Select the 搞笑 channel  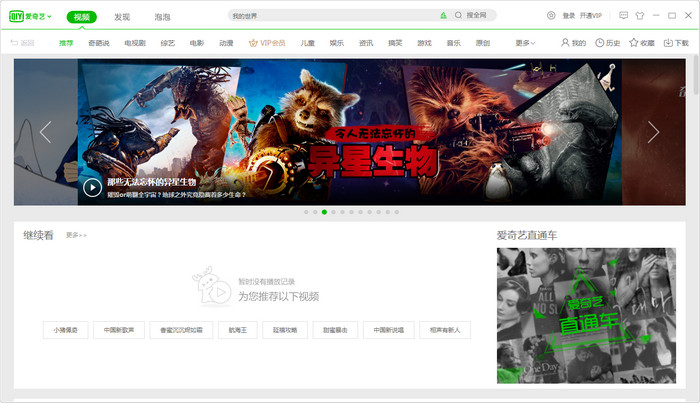pos(395,43)
